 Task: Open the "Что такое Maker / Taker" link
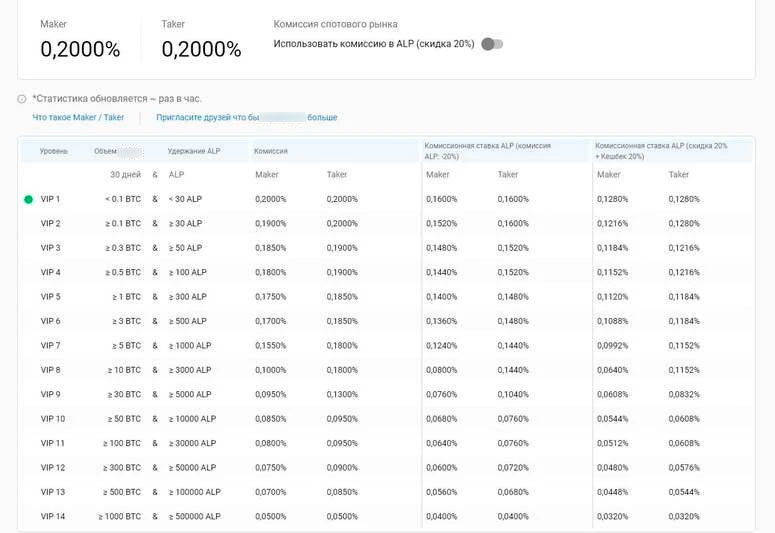tap(78, 118)
